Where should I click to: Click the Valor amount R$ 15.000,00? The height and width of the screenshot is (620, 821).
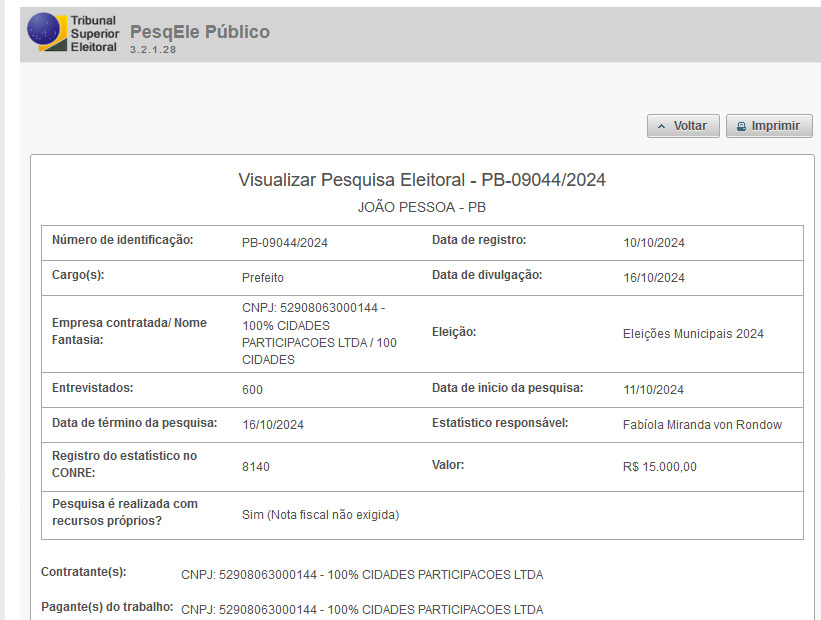[660, 467]
